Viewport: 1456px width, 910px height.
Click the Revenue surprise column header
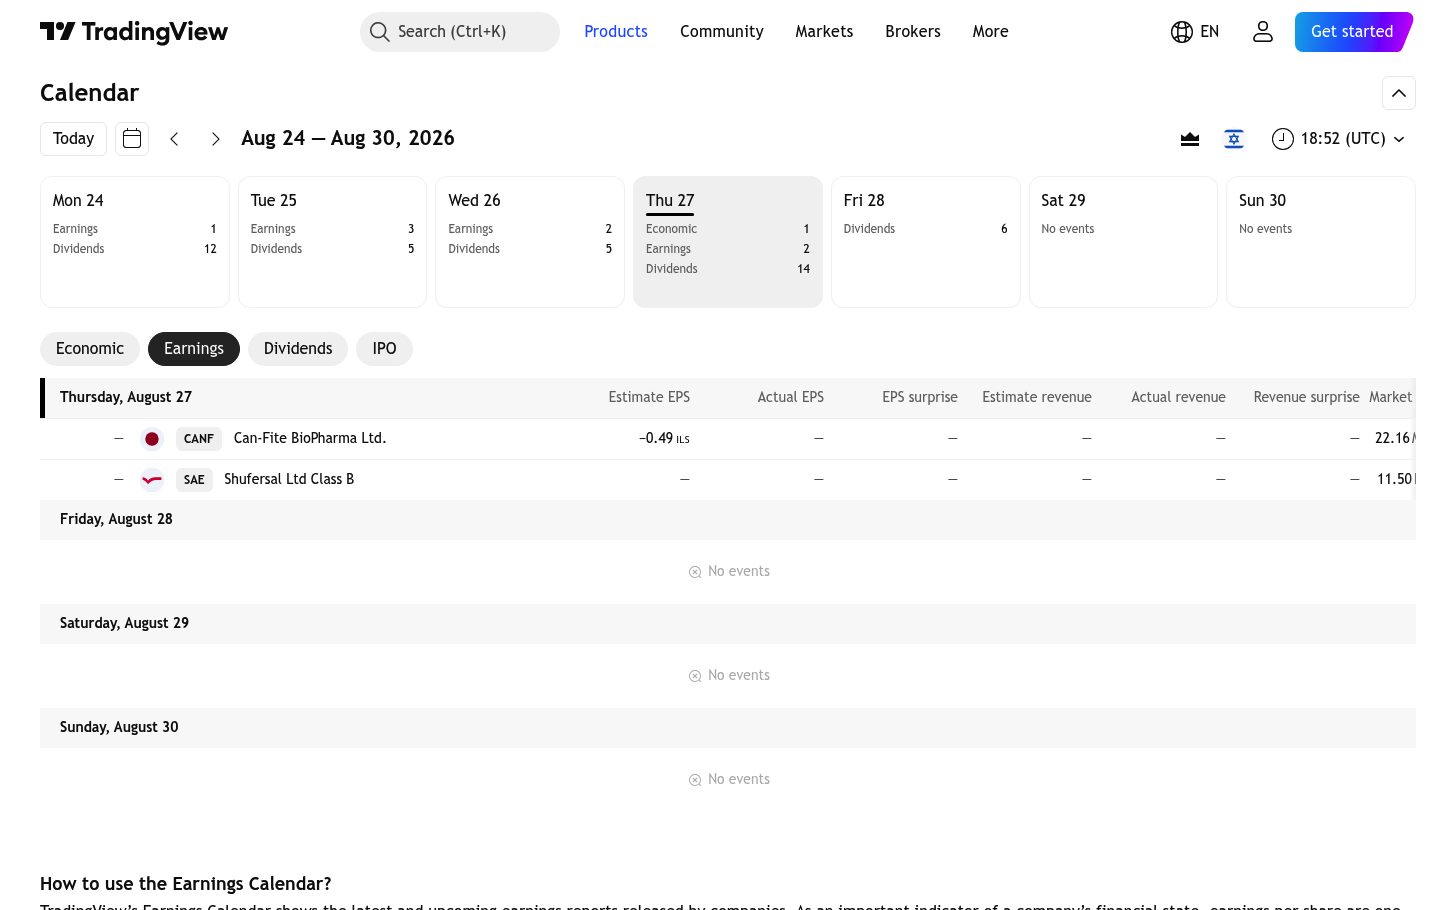[x=1306, y=397]
